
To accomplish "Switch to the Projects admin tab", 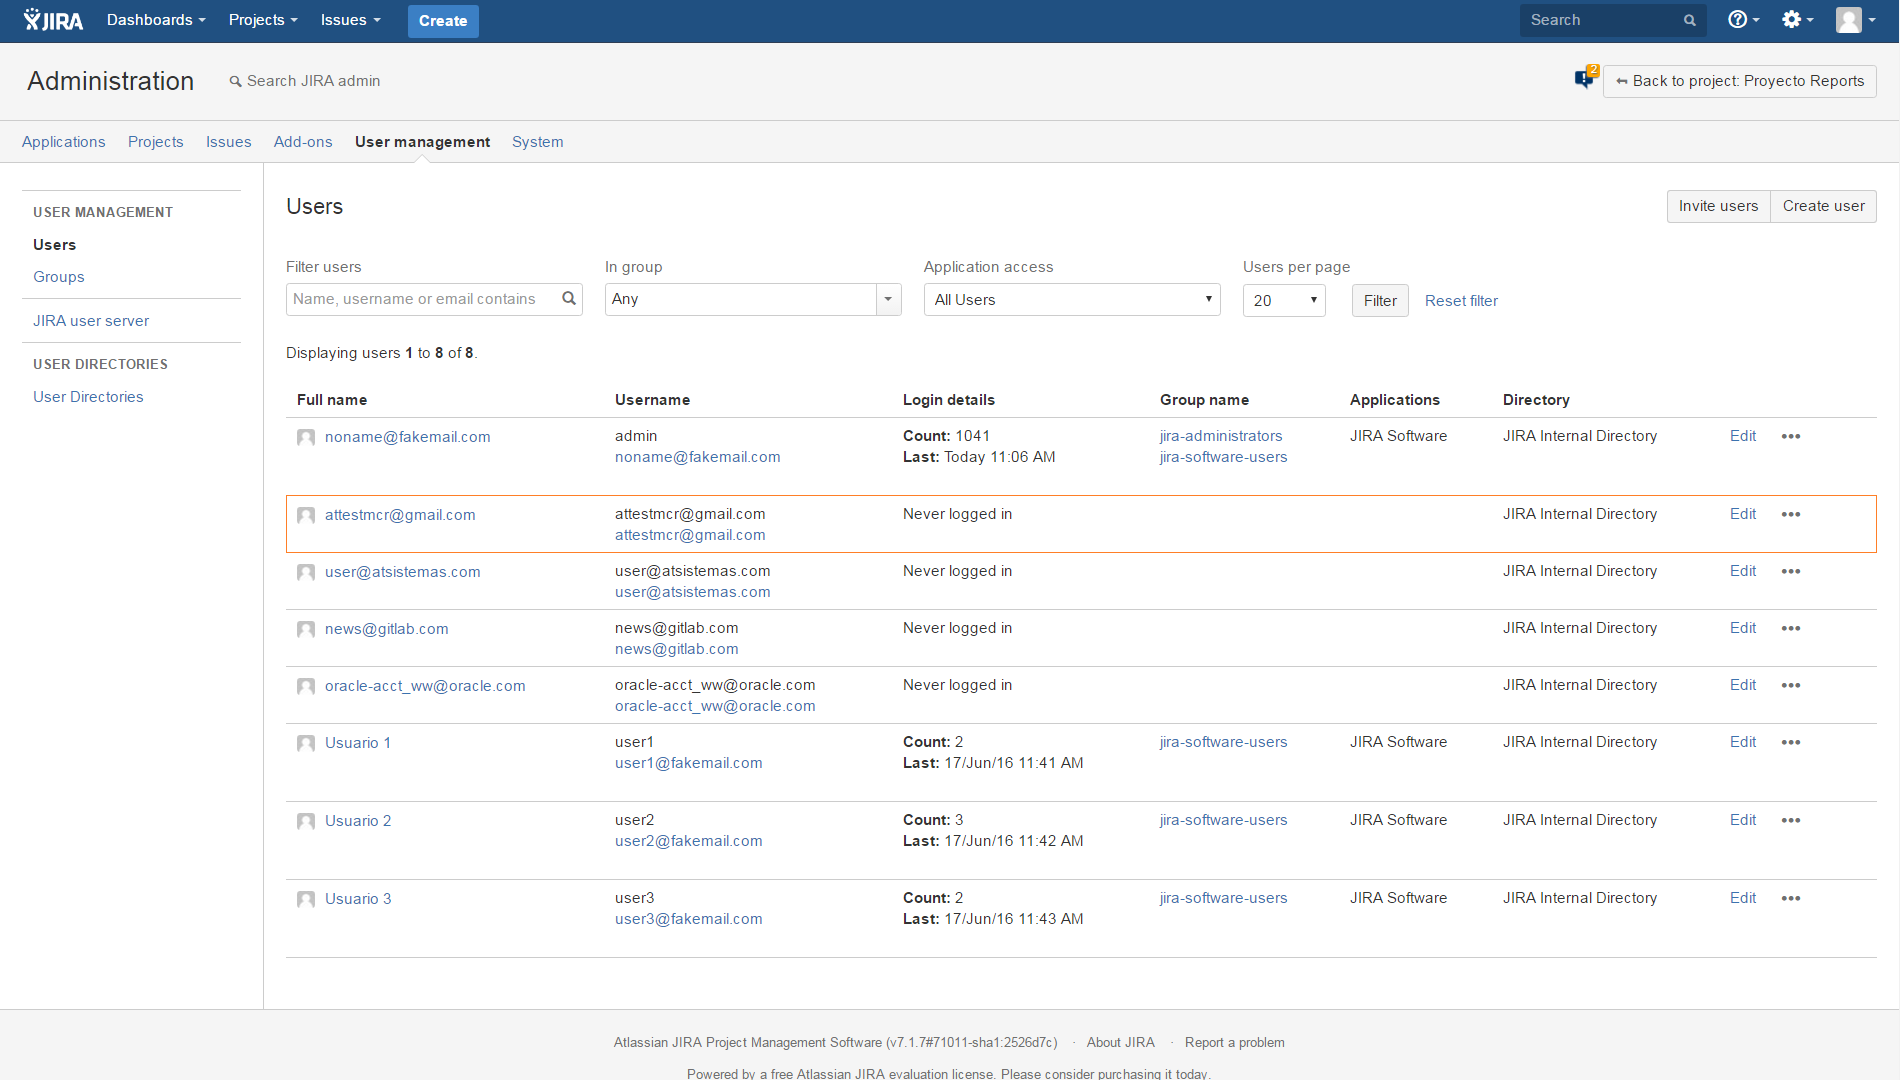I will click(x=155, y=142).
